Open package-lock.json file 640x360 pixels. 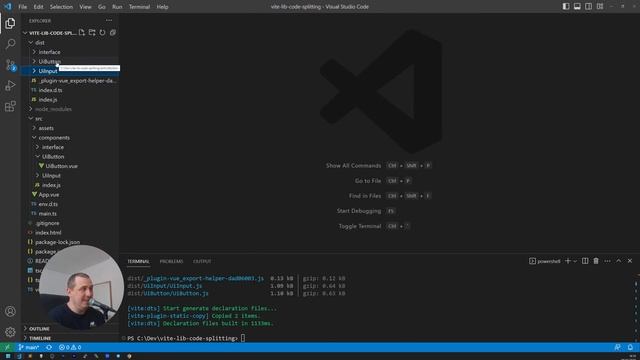pyautogui.click(x=70, y=242)
